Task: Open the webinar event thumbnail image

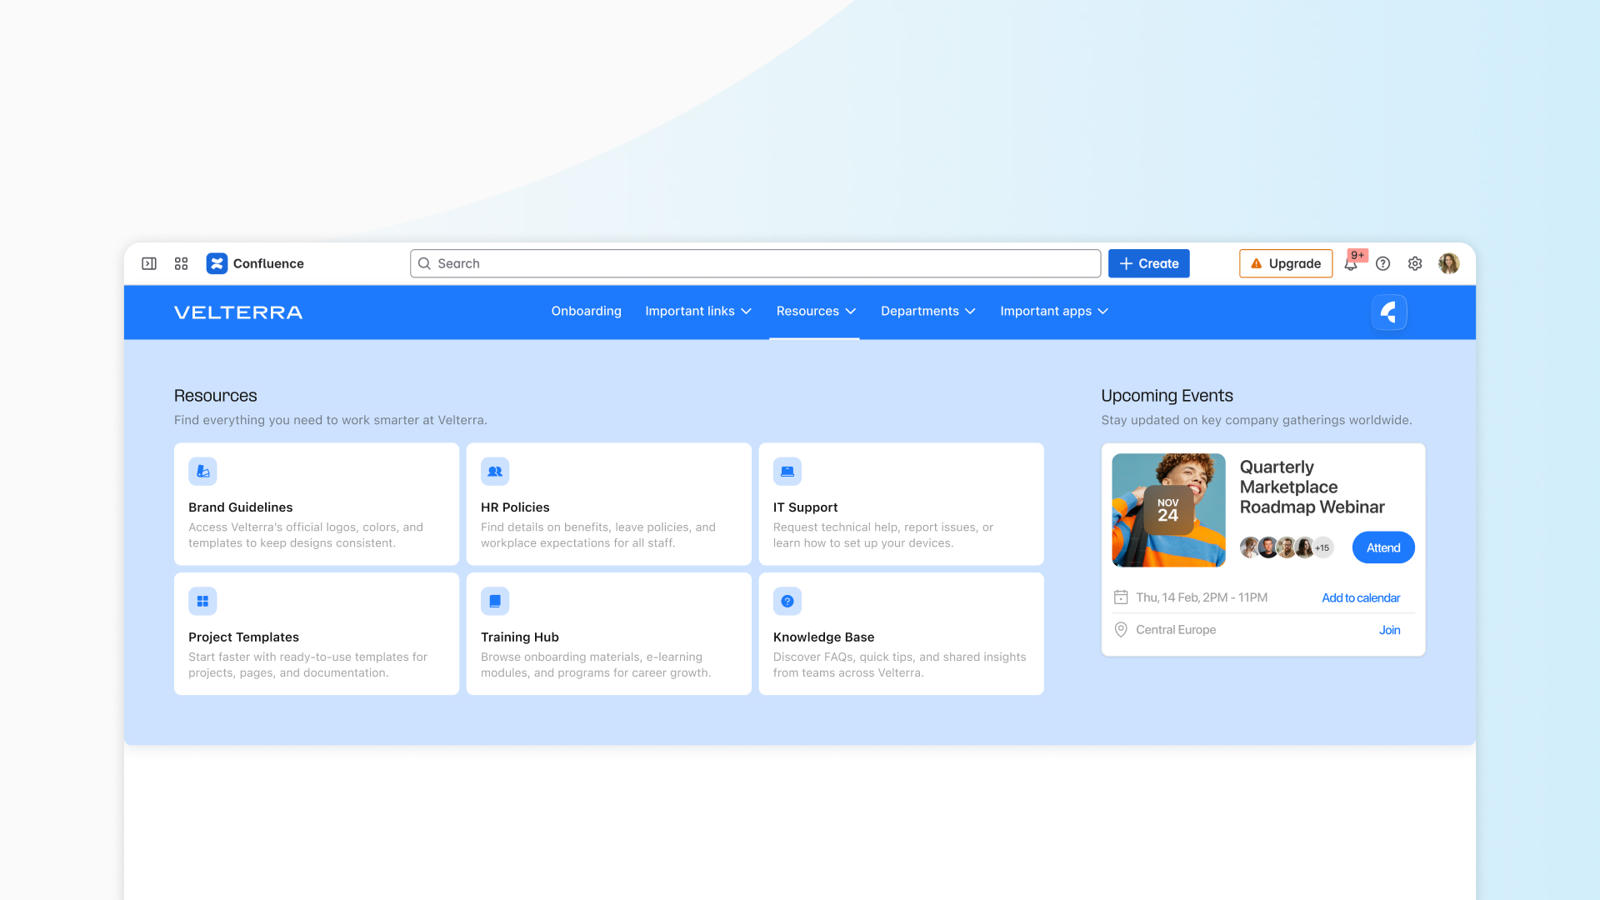Action: [1169, 510]
